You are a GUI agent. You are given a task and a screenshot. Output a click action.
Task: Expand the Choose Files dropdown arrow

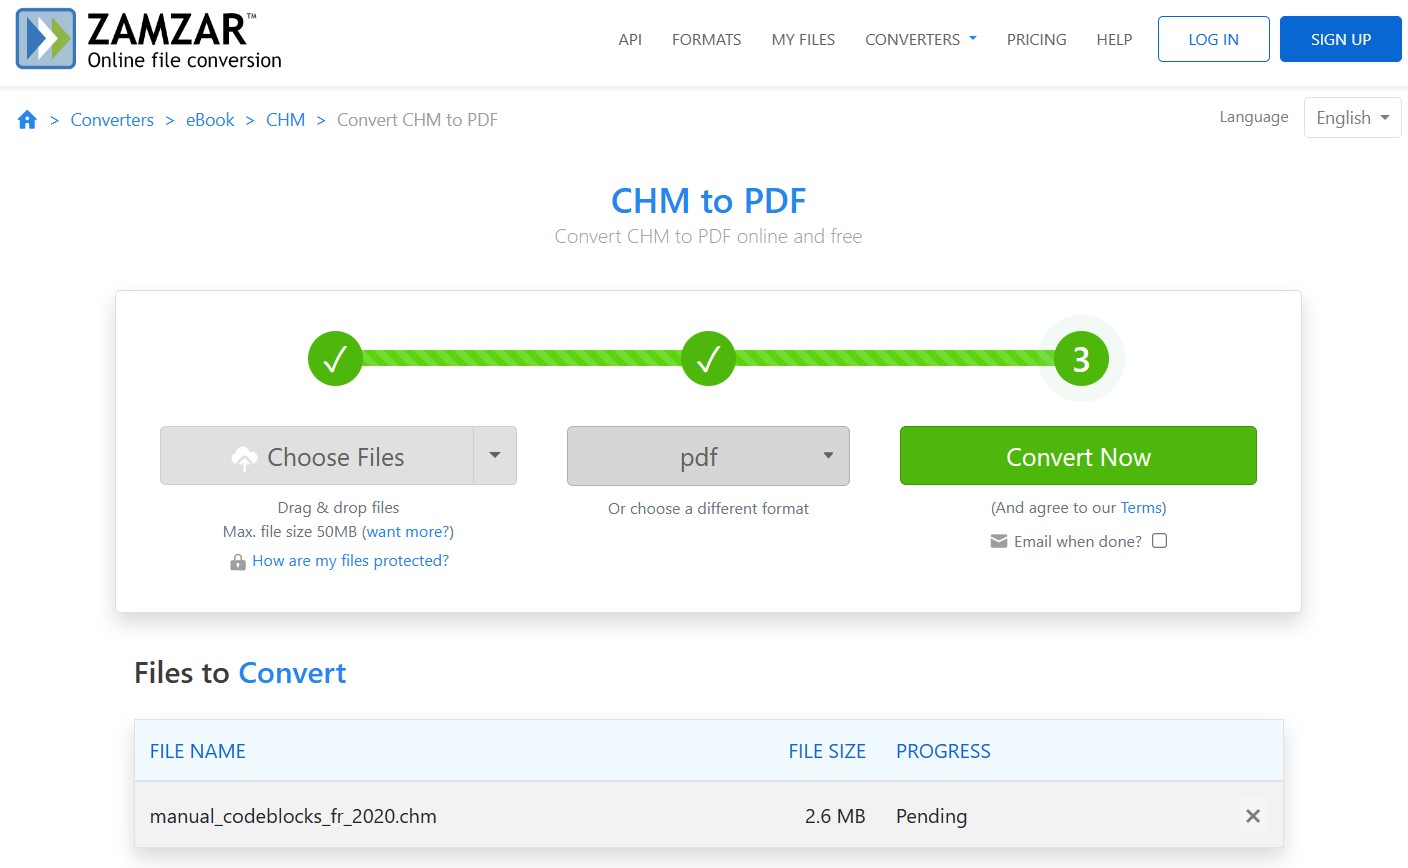pos(494,456)
